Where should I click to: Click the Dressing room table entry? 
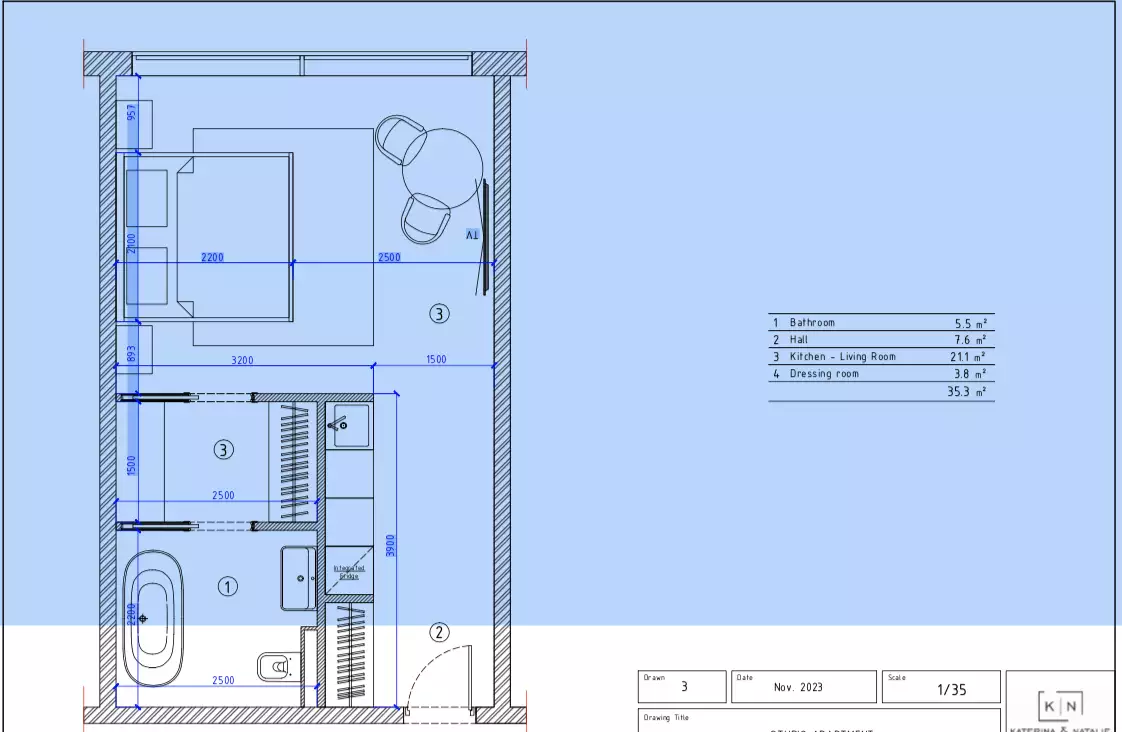click(x=824, y=374)
